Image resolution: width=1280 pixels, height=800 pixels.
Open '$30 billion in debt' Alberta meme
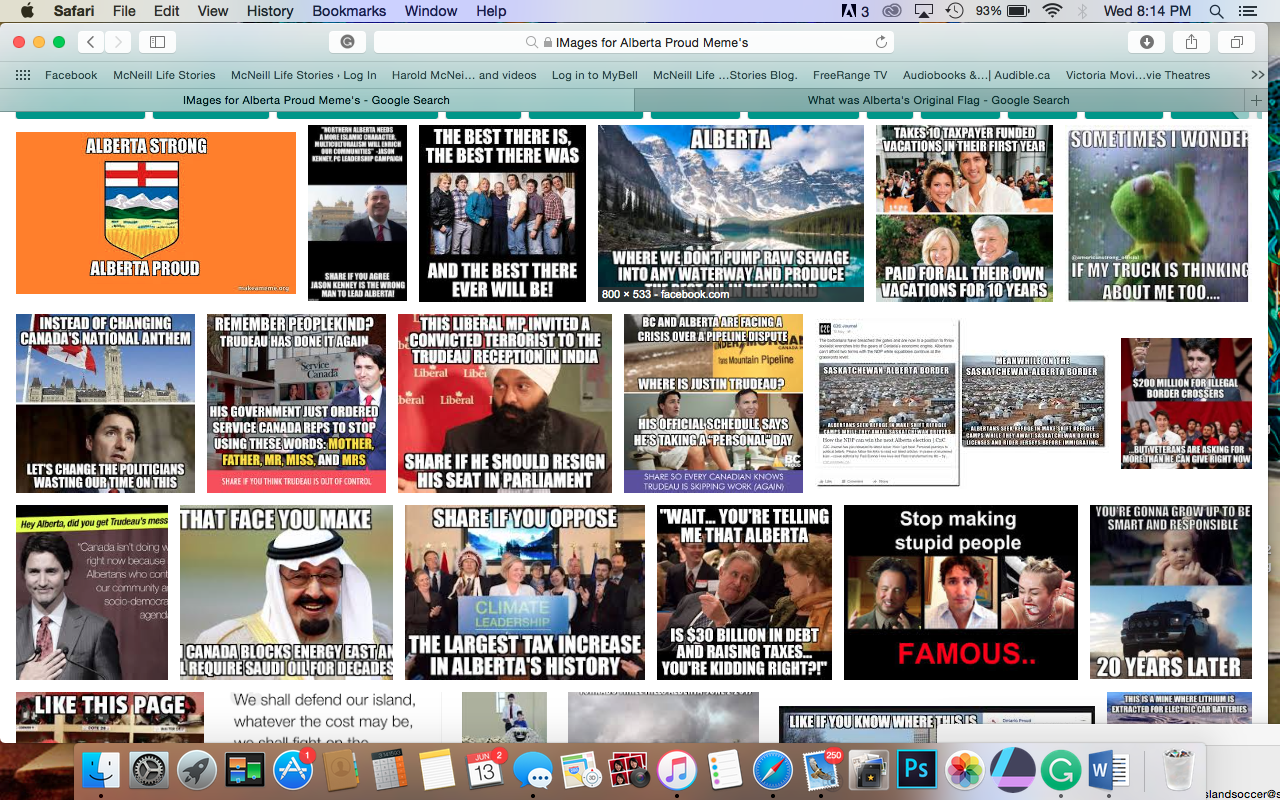click(744, 592)
